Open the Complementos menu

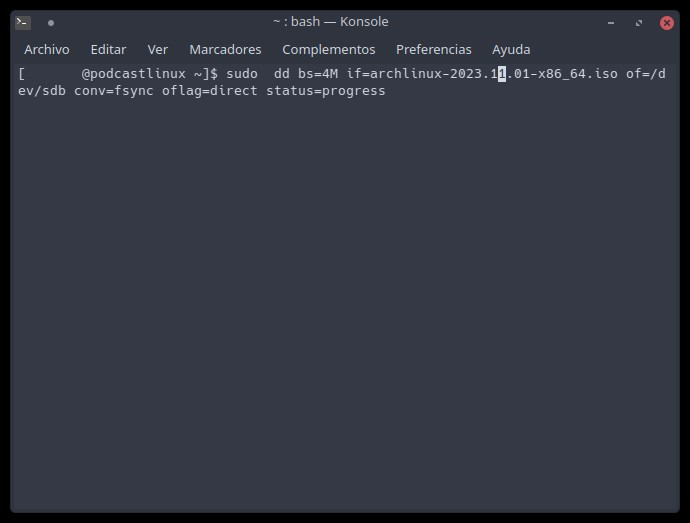coord(328,49)
